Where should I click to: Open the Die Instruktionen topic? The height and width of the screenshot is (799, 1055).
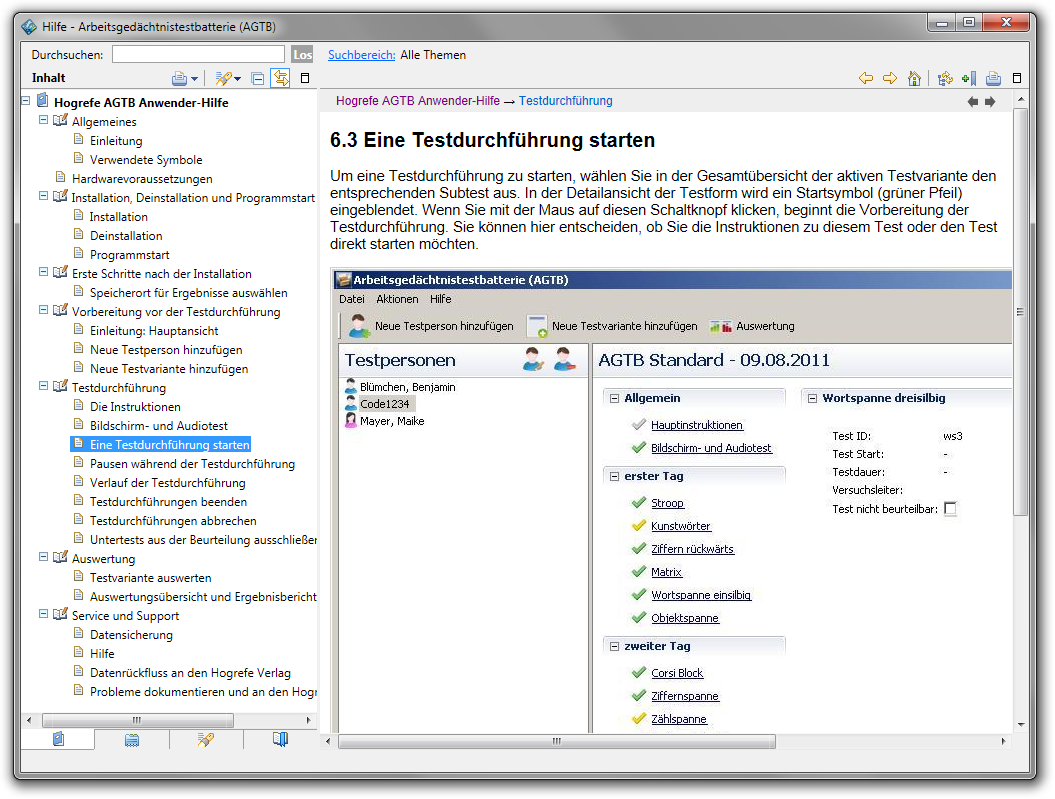click(x=135, y=407)
